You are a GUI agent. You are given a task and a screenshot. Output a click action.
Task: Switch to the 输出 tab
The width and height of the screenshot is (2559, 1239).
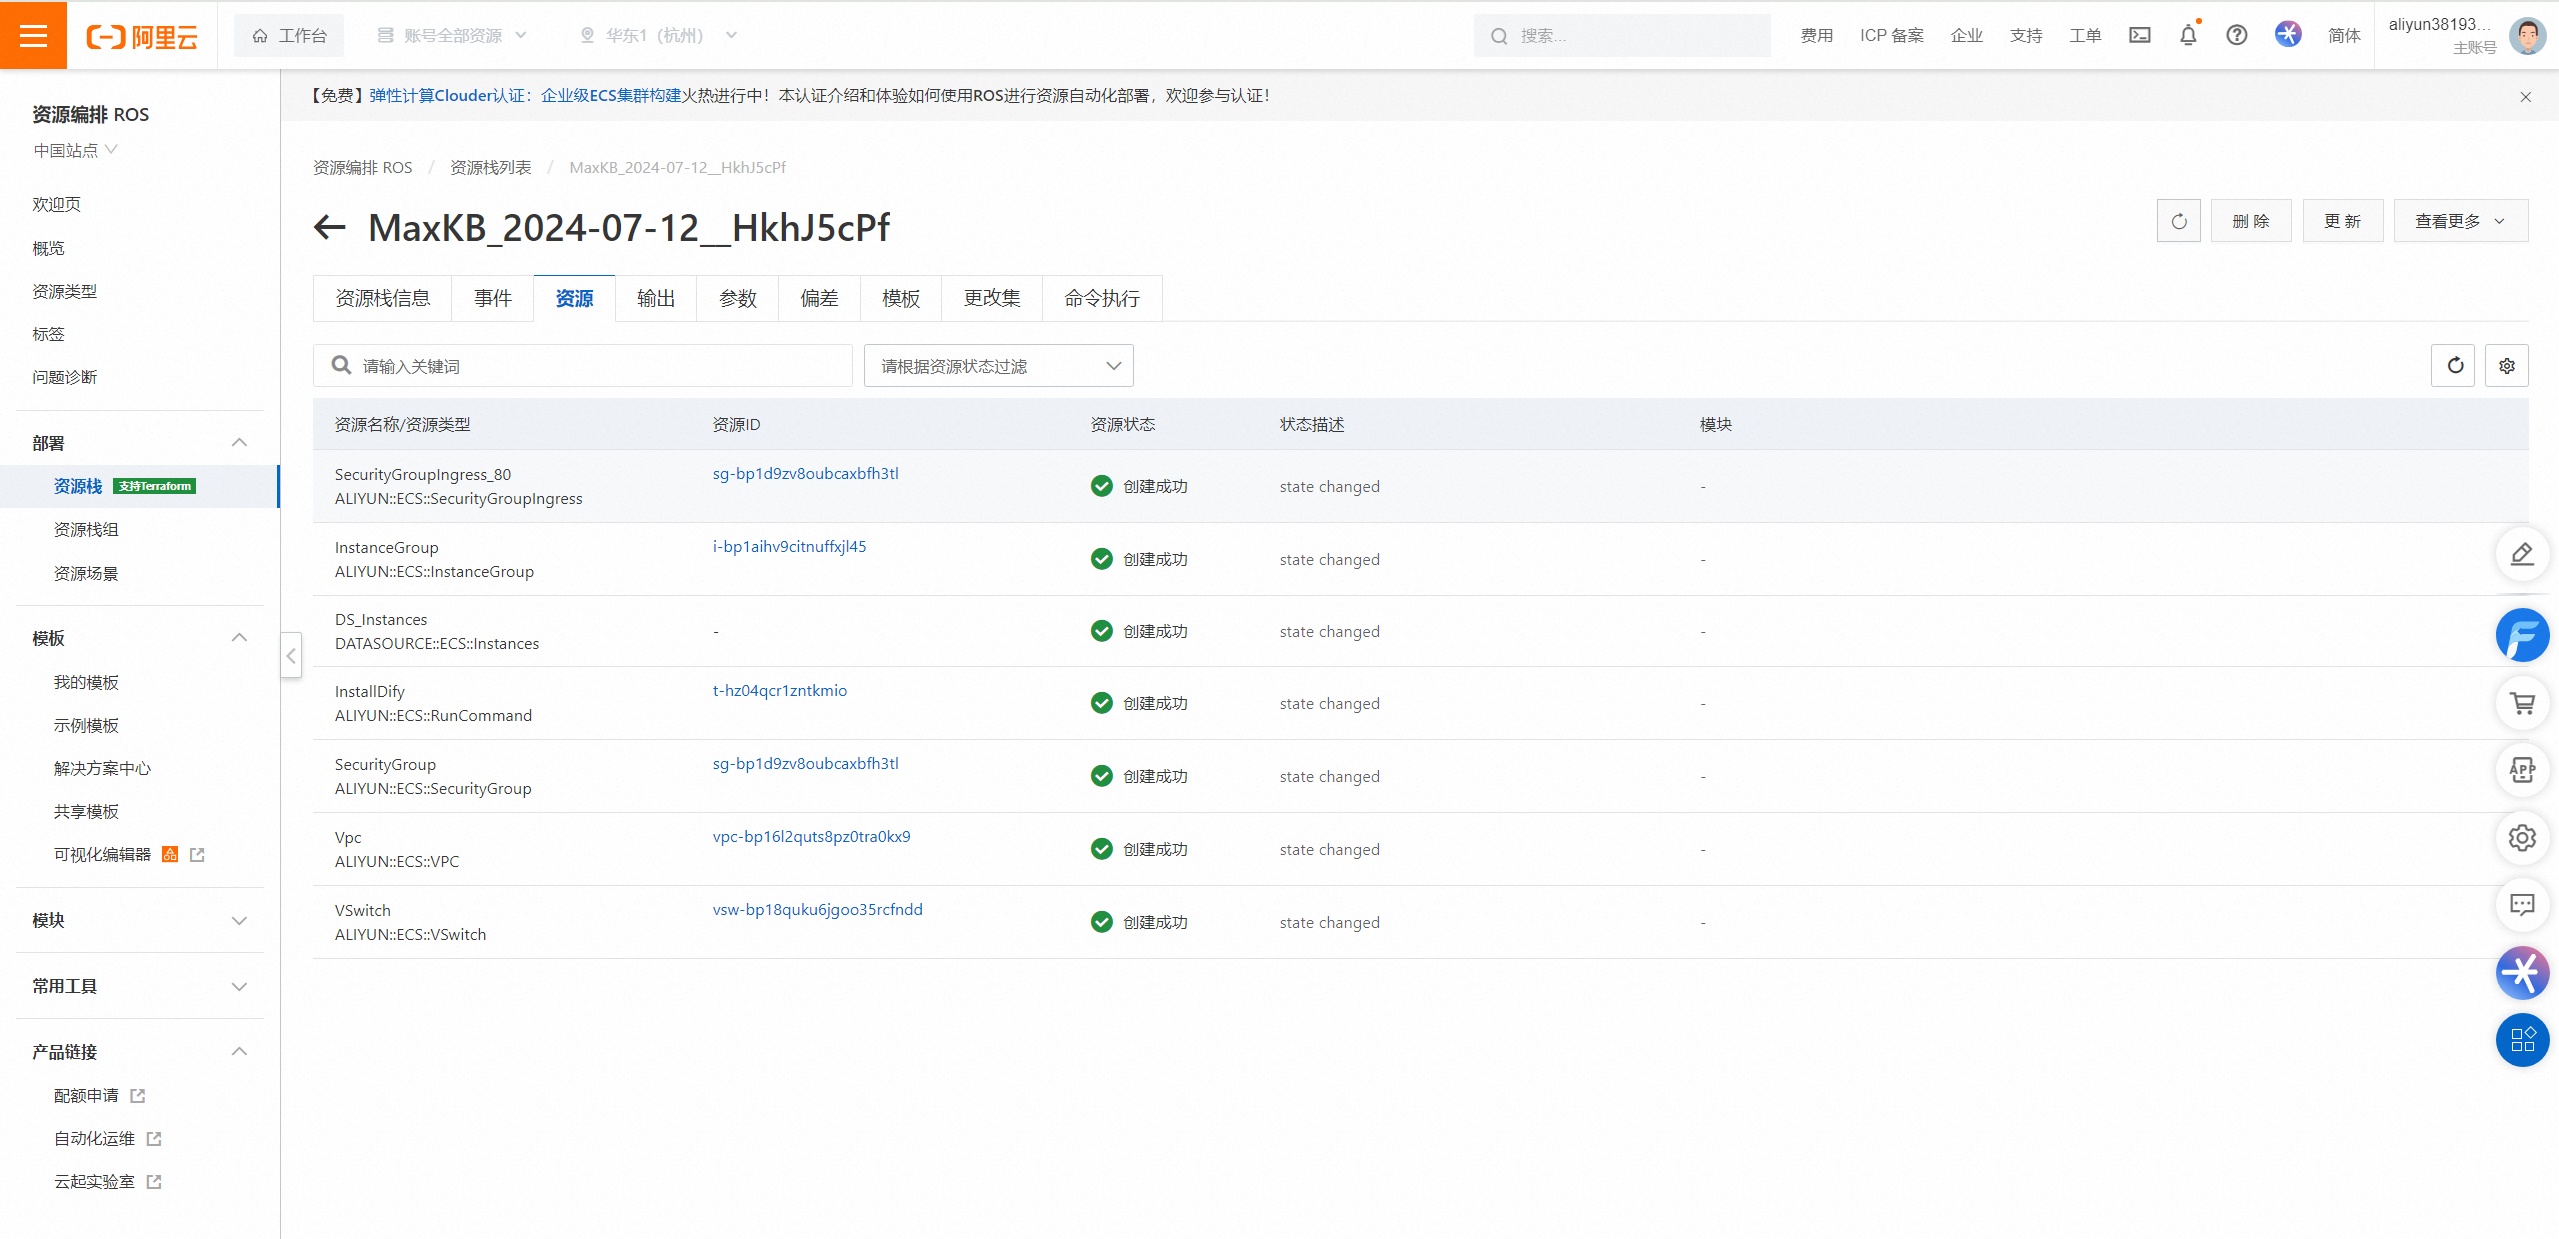point(656,298)
